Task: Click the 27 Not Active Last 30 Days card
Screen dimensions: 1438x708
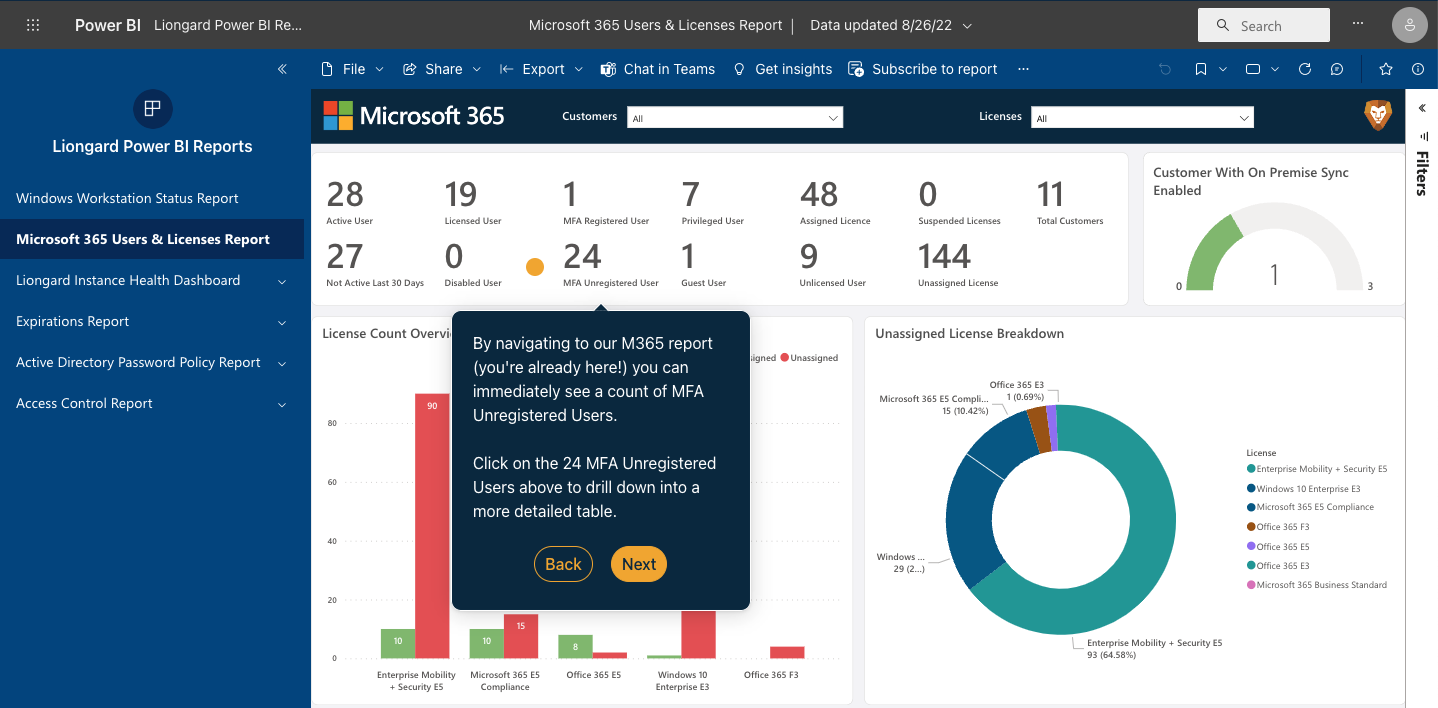Action: pyautogui.click(x=375, y=263)
